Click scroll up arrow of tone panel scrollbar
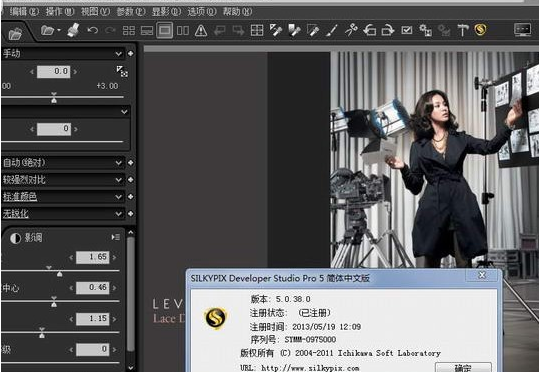The image size is (539, 372). pyautogui.click(x=131, y=232)
